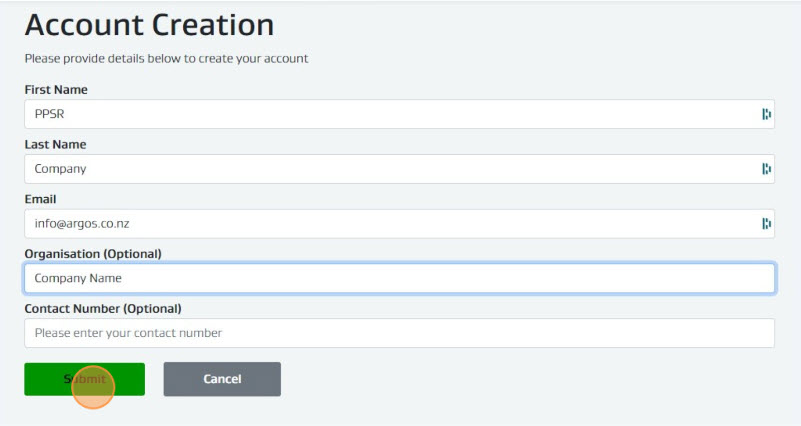Click the Contact Number (Optional) label
This screenshot has width=801, height=426.
click(x=103, y=309)
